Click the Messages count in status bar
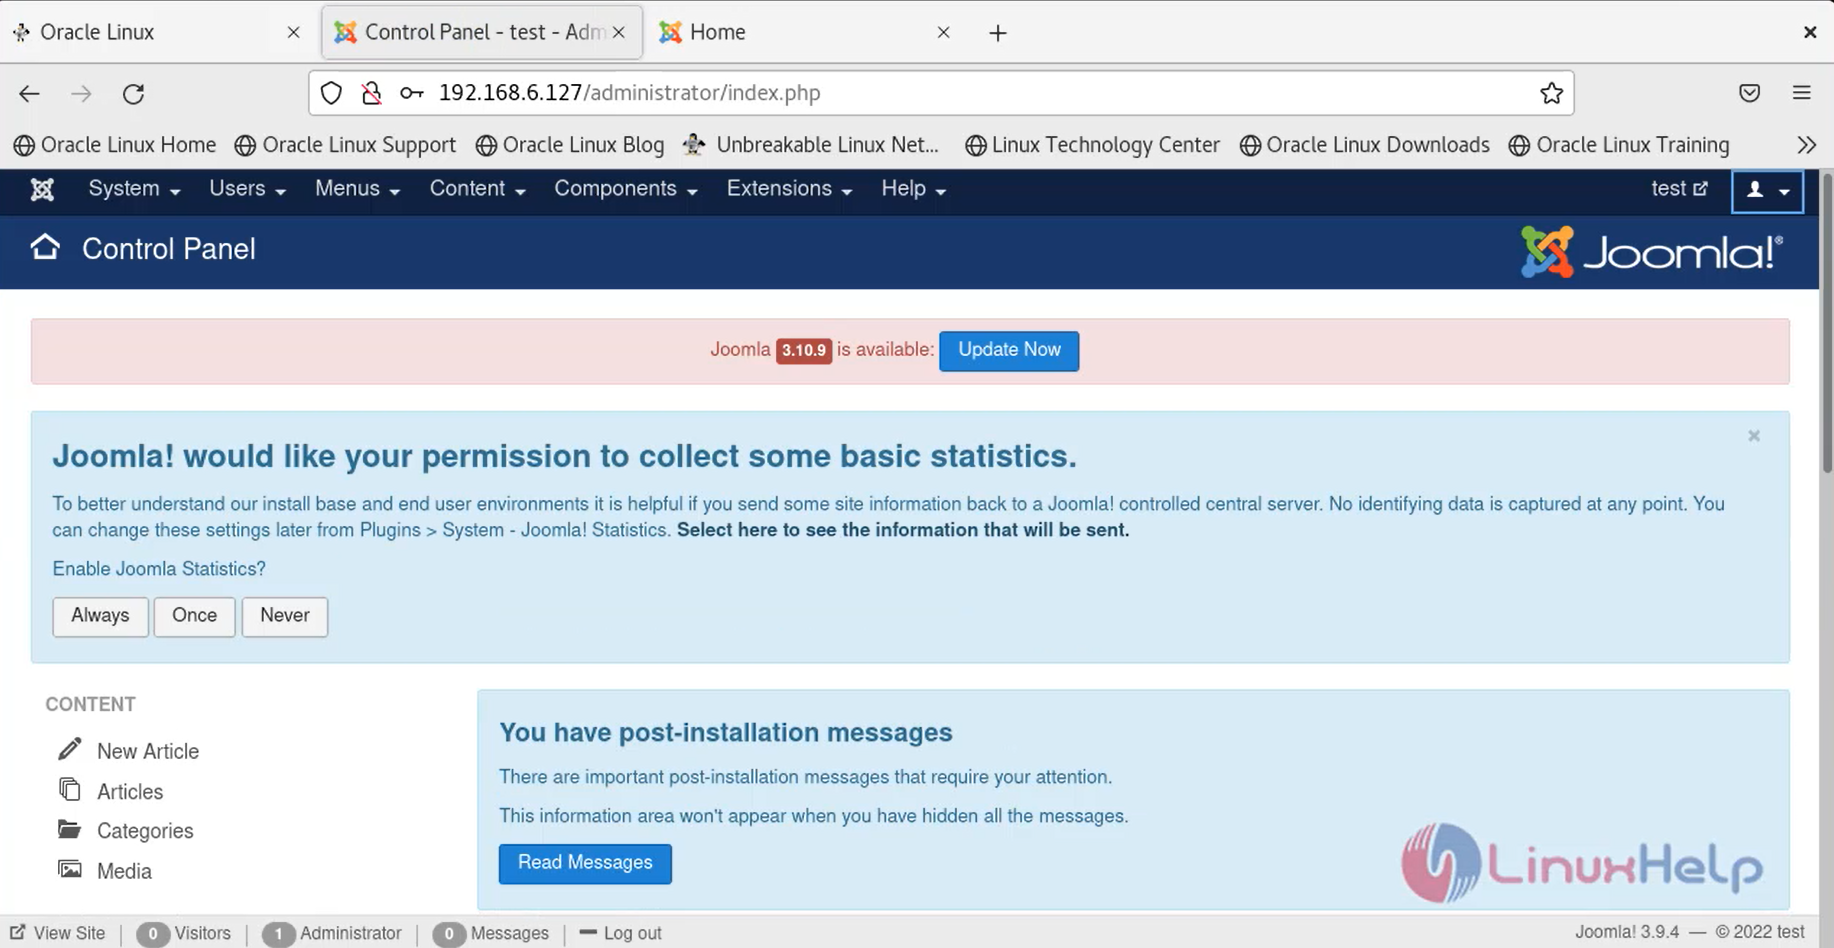 [491, 933]
